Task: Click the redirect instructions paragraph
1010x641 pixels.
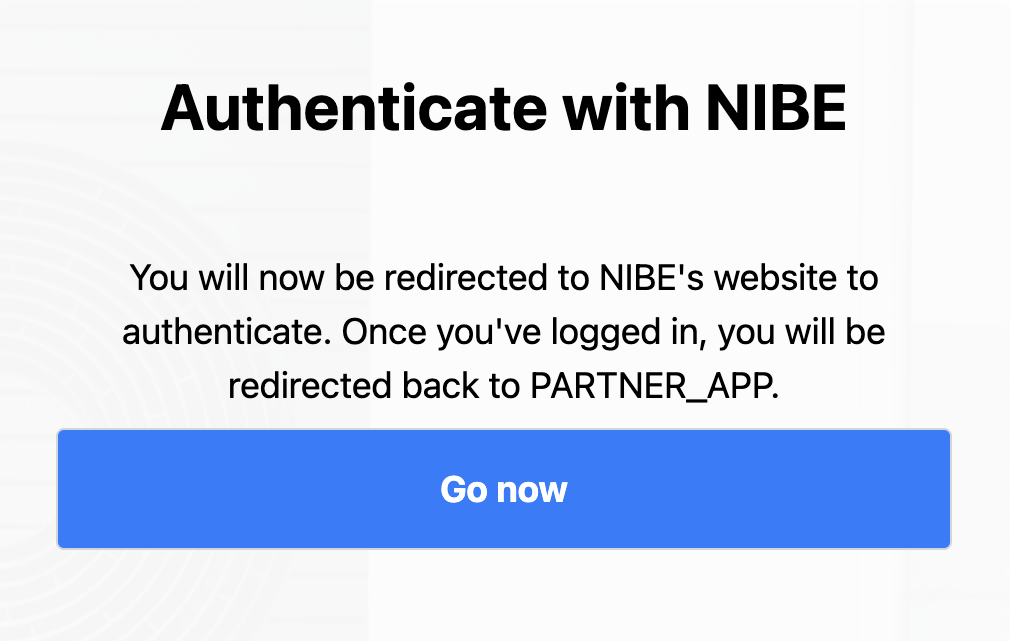Action: [x=504, y=332]
